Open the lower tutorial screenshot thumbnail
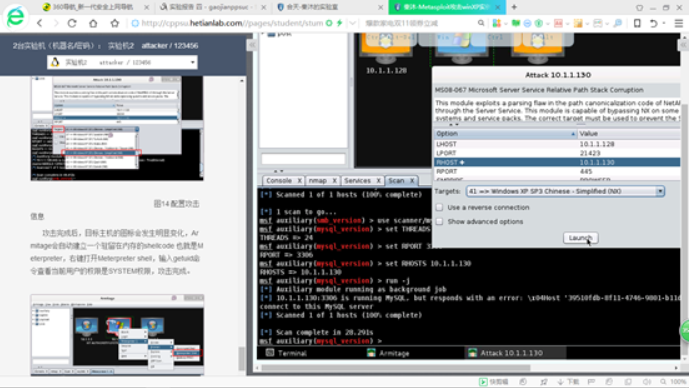This screenshot has width=693, height=388. click(117, 335)
